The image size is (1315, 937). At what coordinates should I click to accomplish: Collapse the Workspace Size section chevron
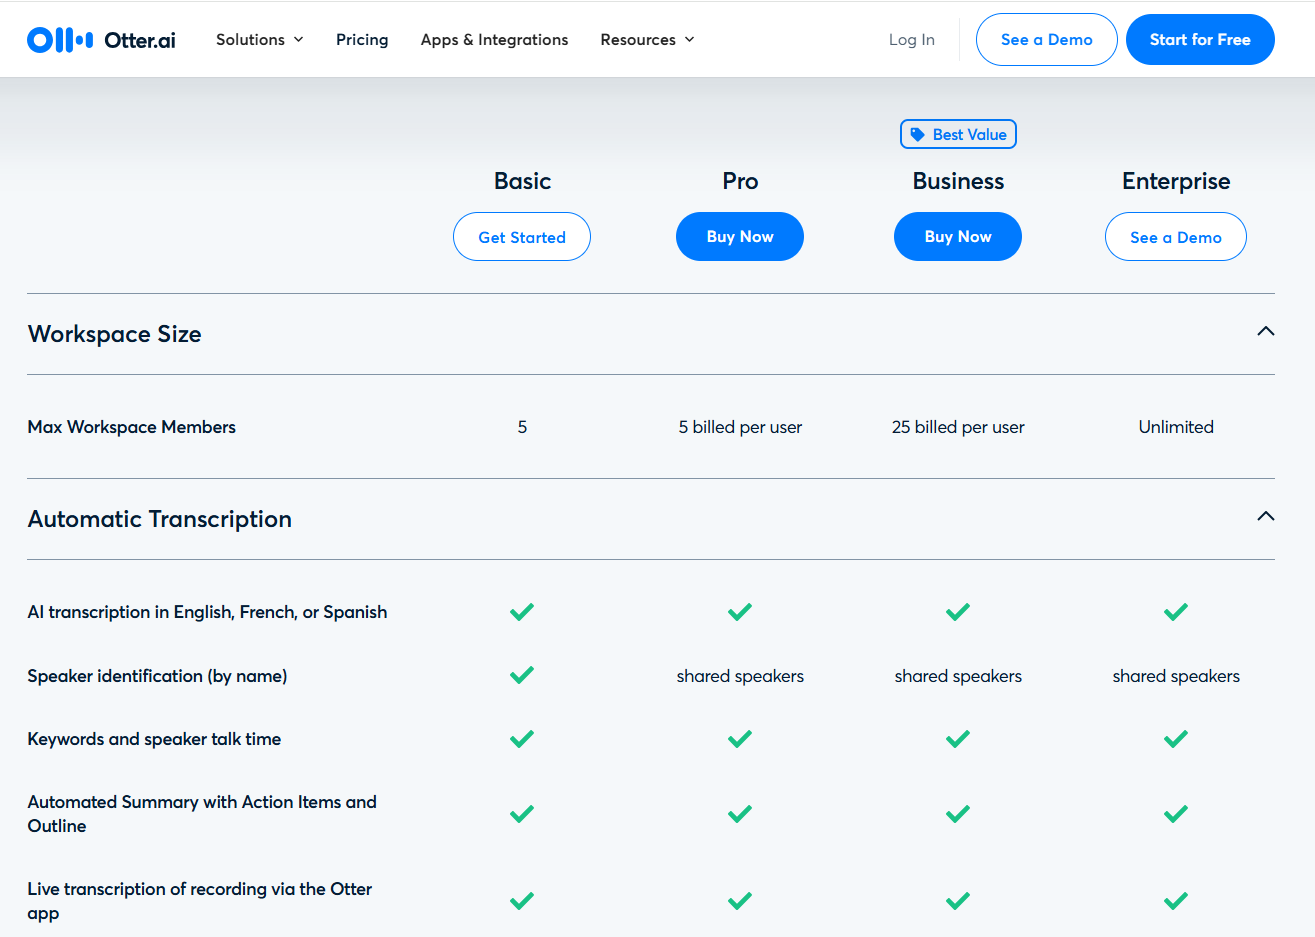pyautogui.click(x=1266, y=331)
